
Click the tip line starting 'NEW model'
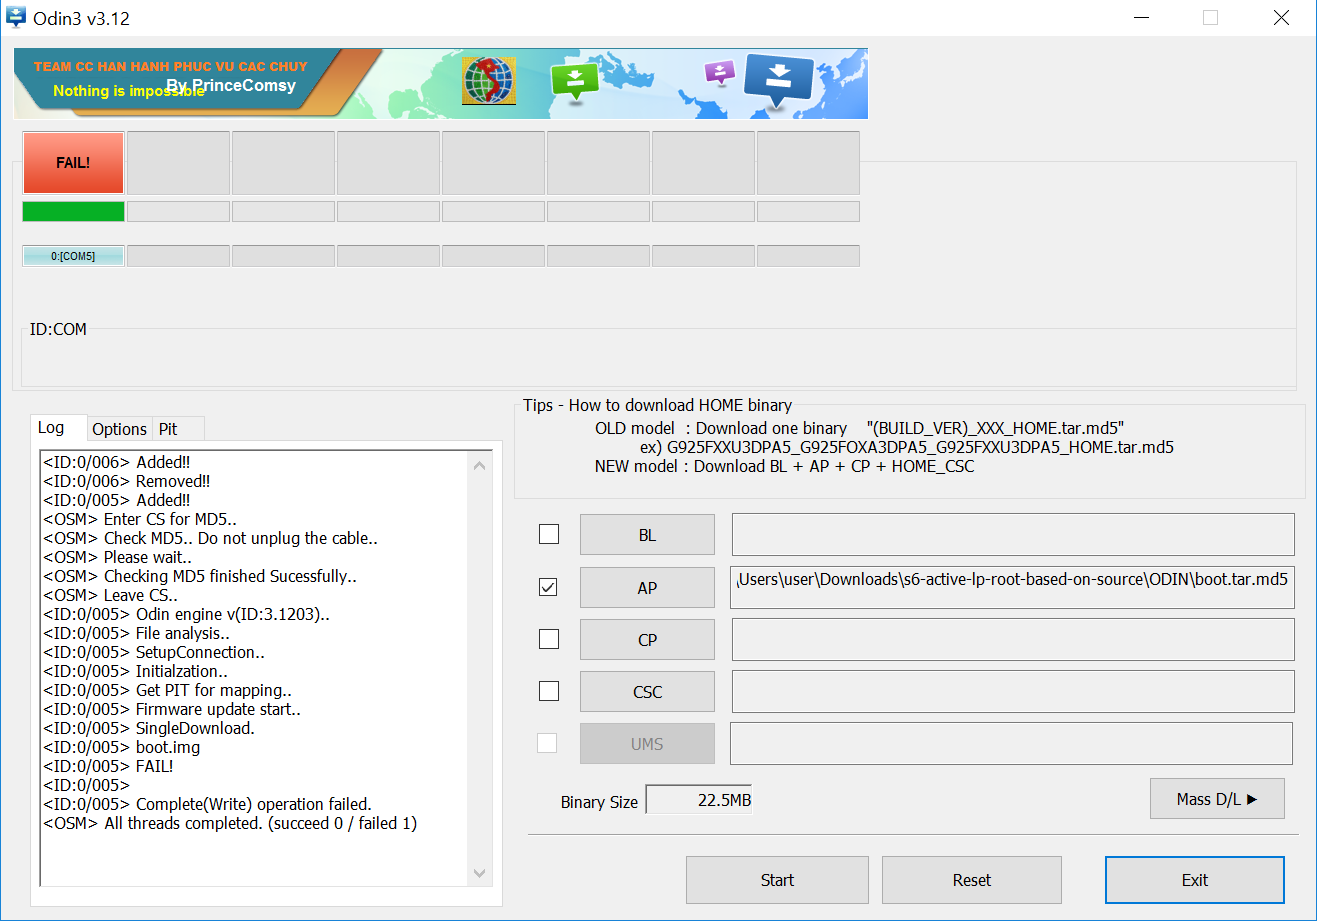pos(784,466)
